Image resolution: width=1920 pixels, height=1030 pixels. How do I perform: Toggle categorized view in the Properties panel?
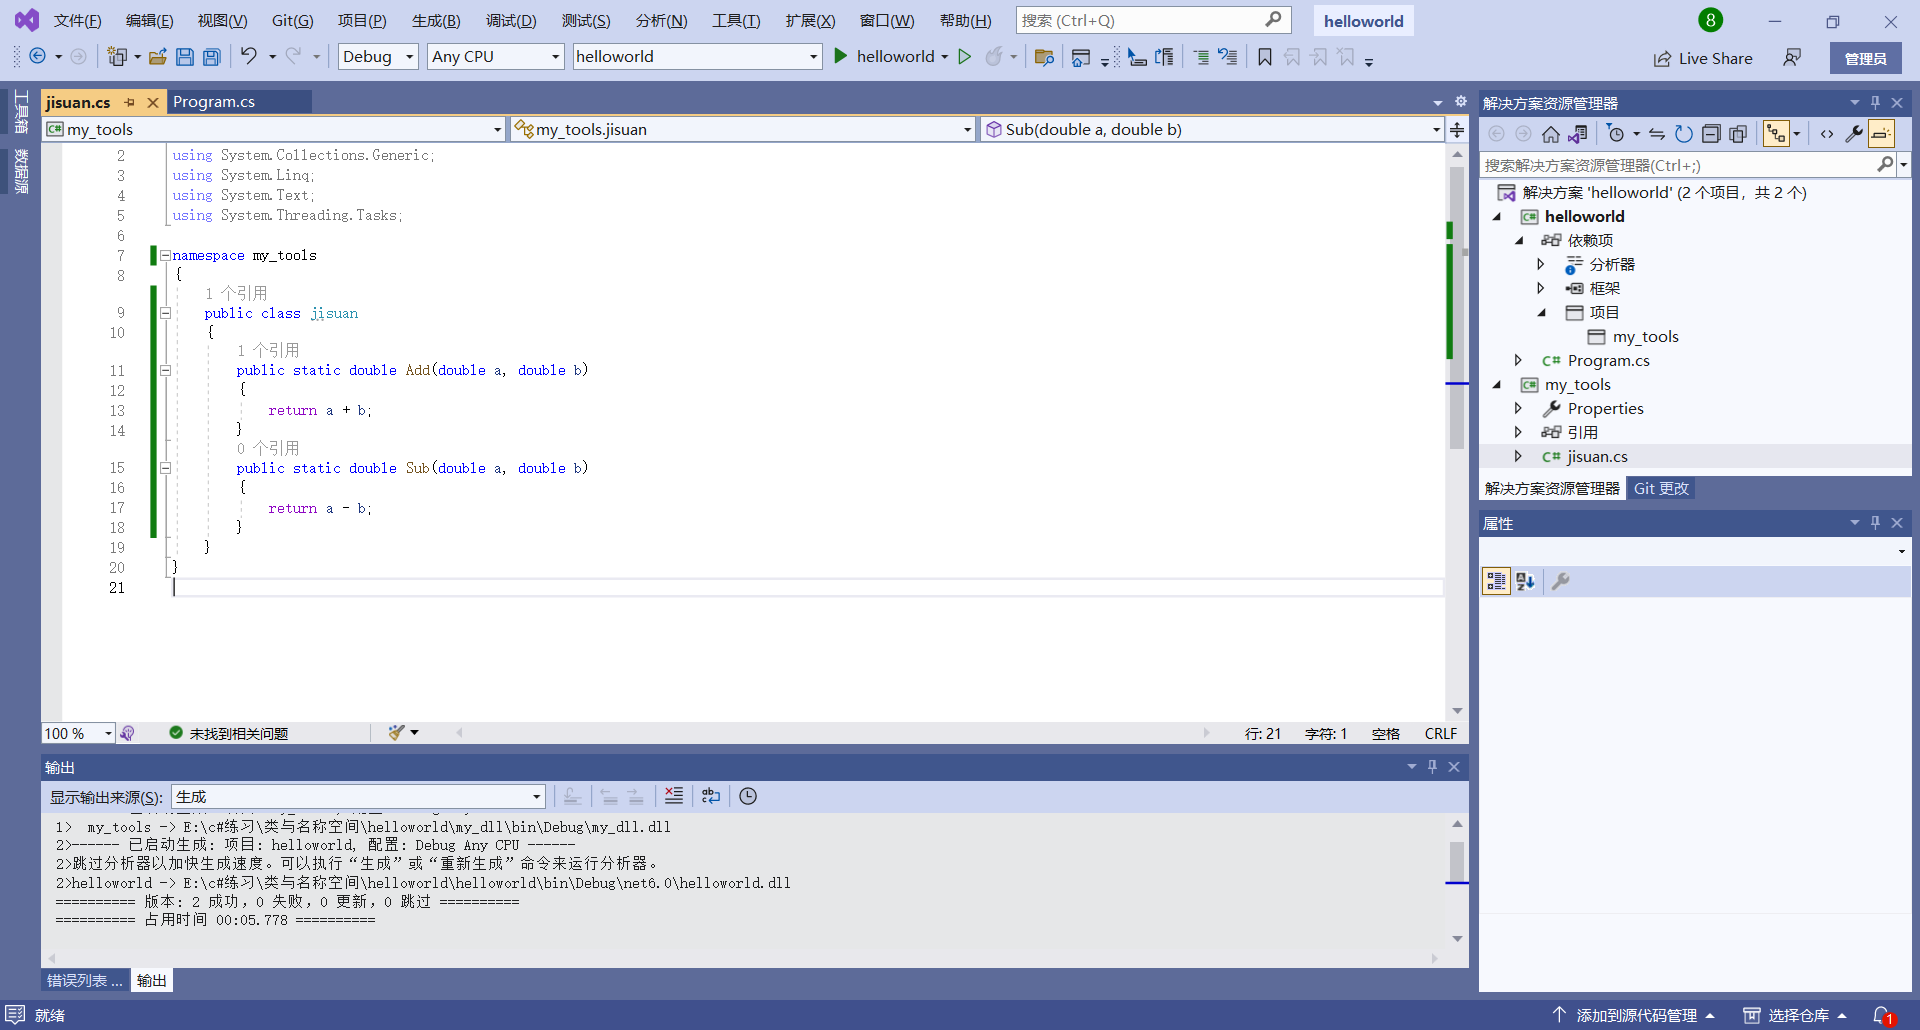point(1496,581)
